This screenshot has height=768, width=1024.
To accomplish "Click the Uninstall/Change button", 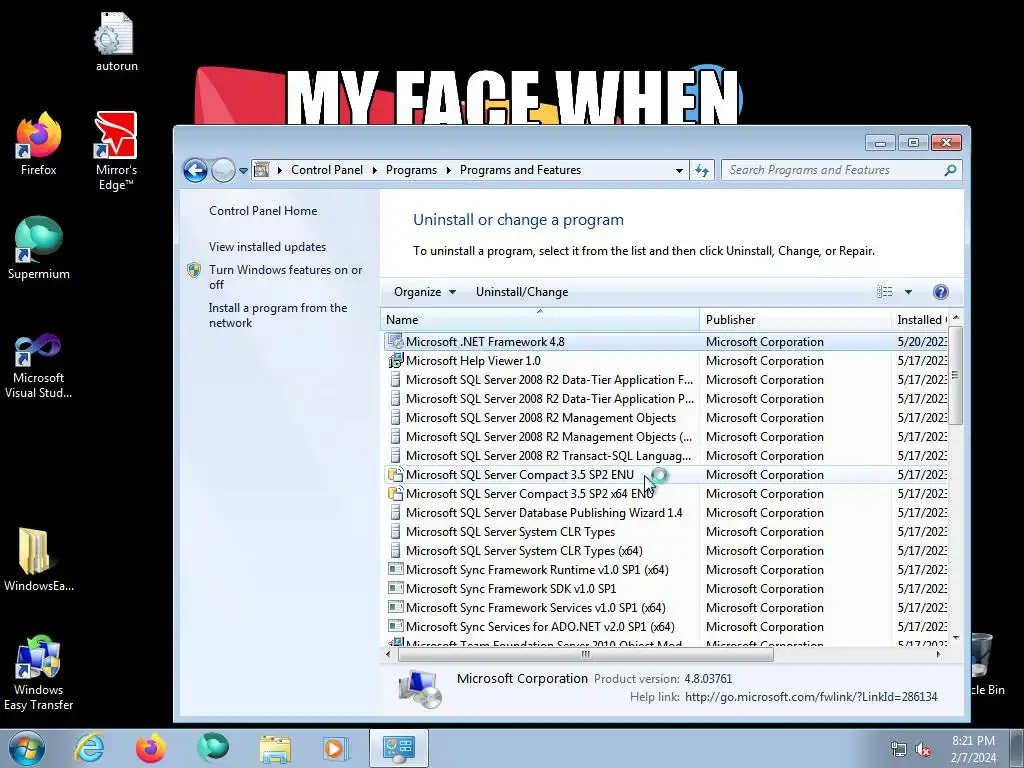I will coord(522,292).
